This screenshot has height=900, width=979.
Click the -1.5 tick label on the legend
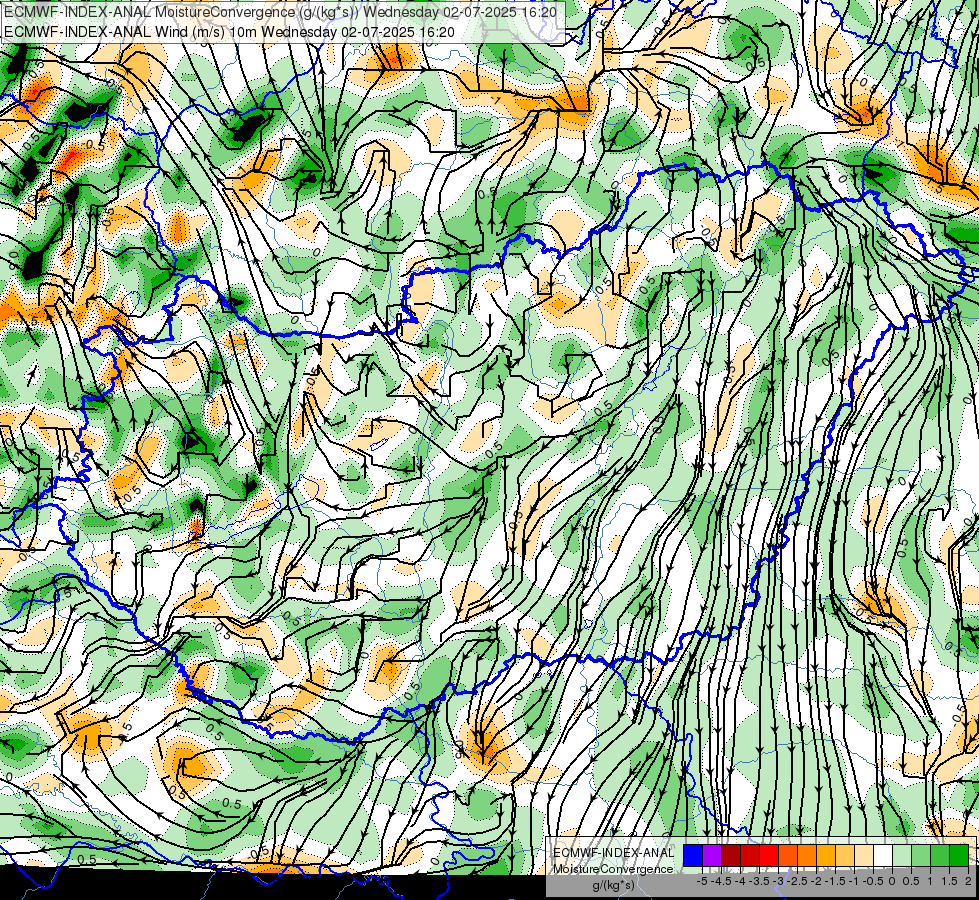[x=835, y=881]
